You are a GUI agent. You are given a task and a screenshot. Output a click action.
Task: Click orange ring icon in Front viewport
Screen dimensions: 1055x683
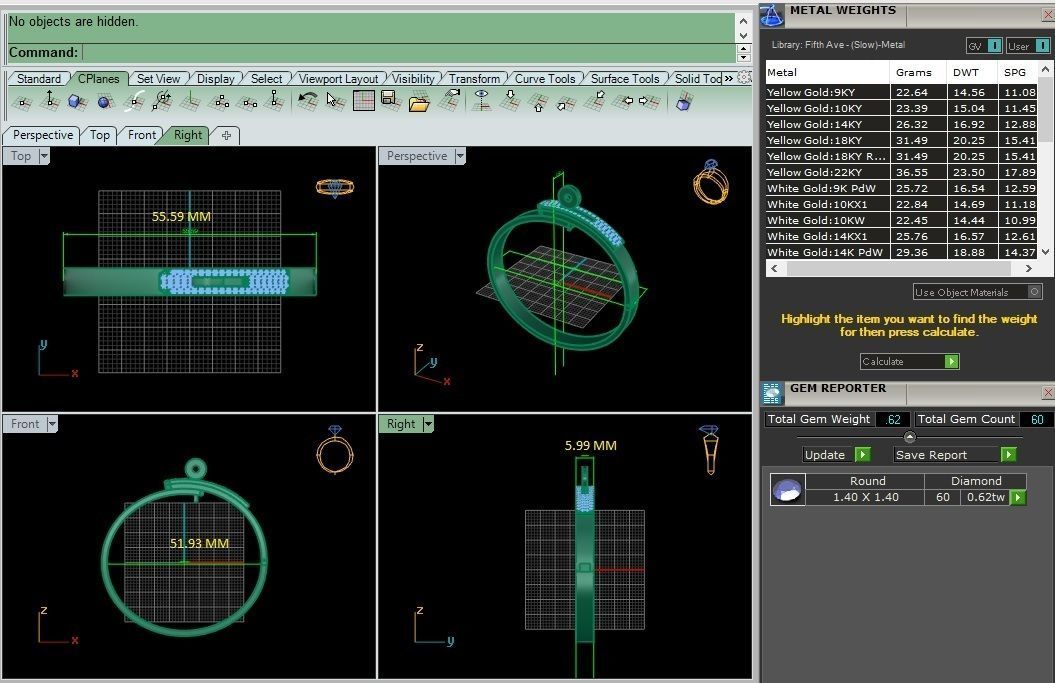coord(334,450)
